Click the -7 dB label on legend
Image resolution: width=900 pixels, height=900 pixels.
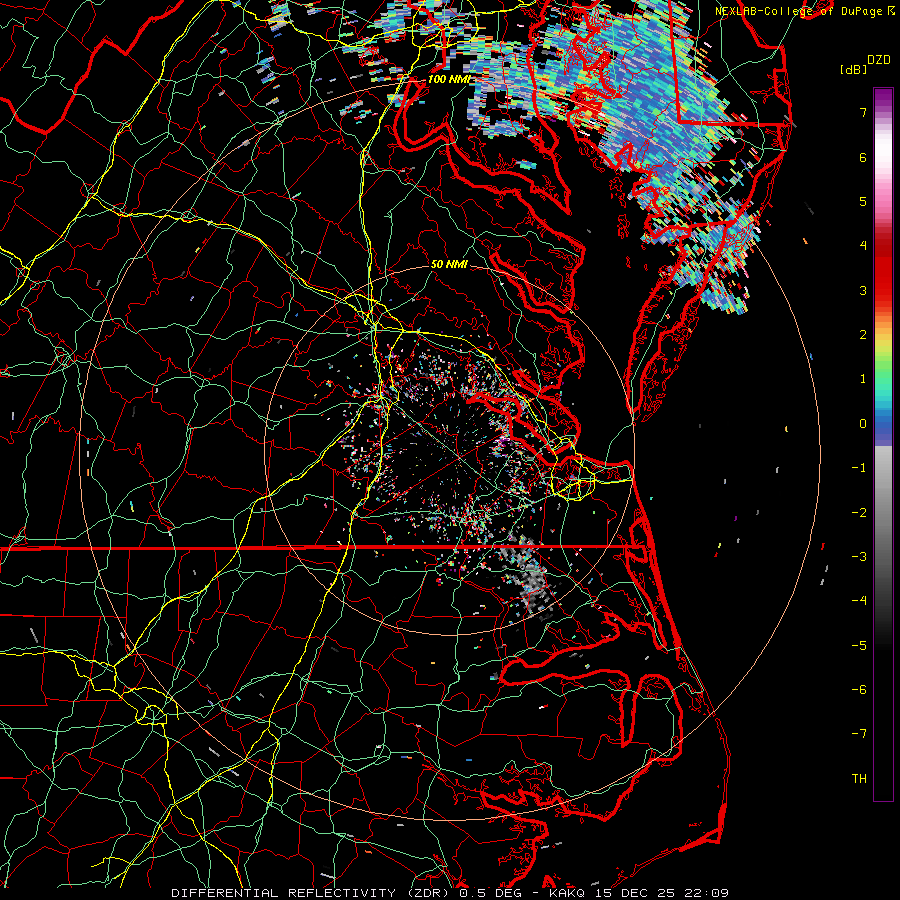point(859,734)
